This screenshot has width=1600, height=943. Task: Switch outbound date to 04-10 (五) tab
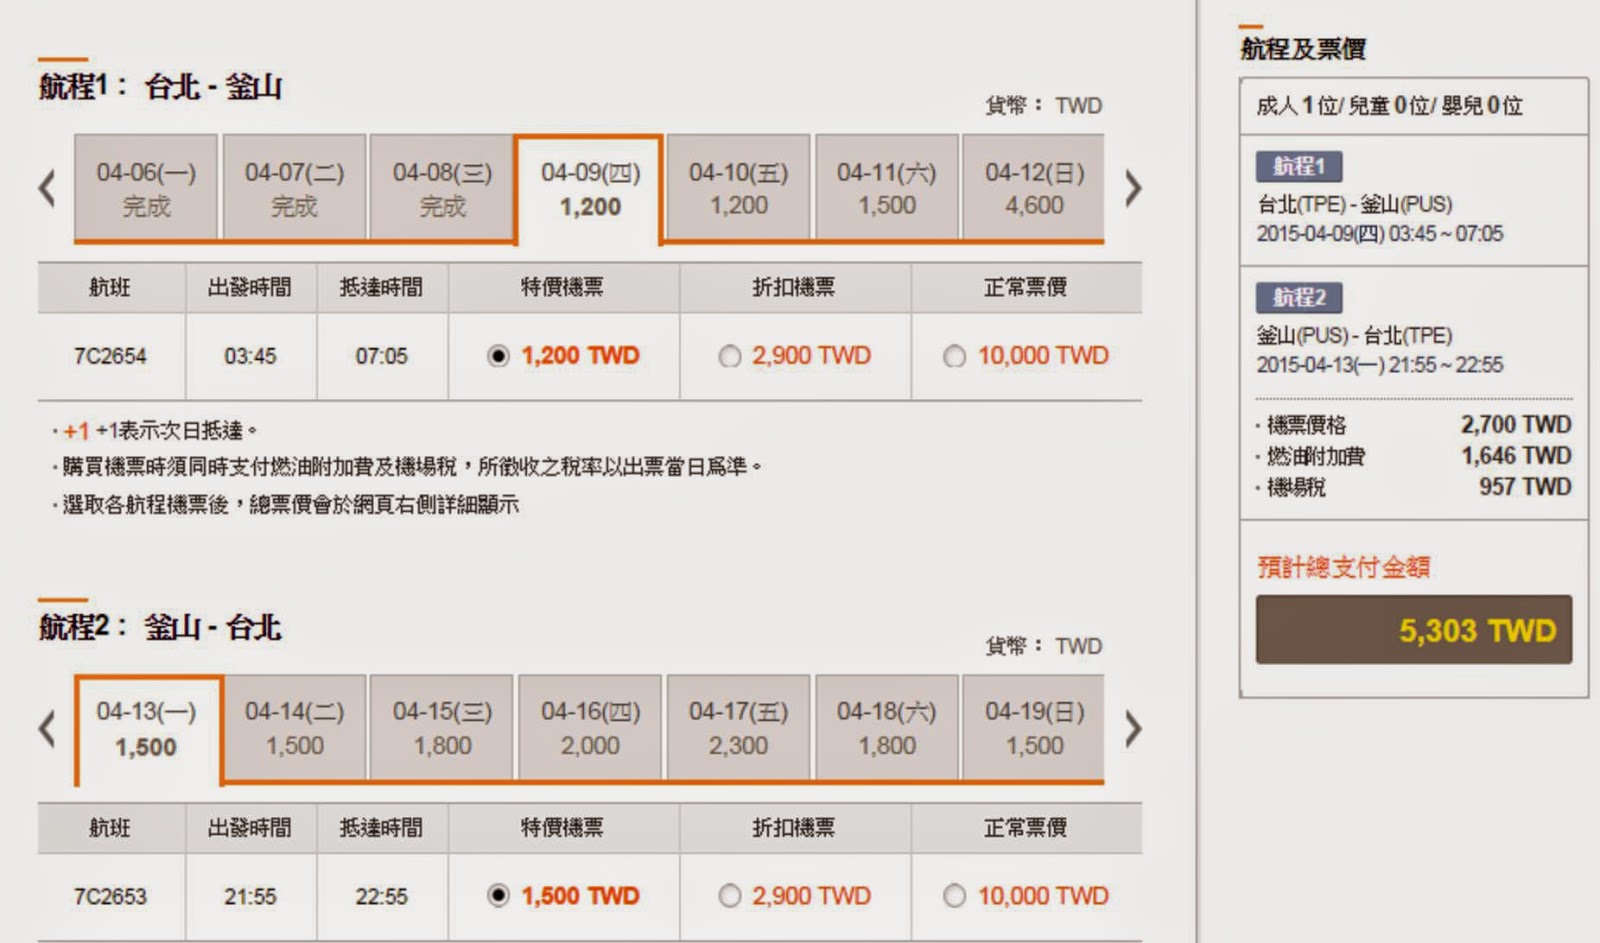click(738, 188)
